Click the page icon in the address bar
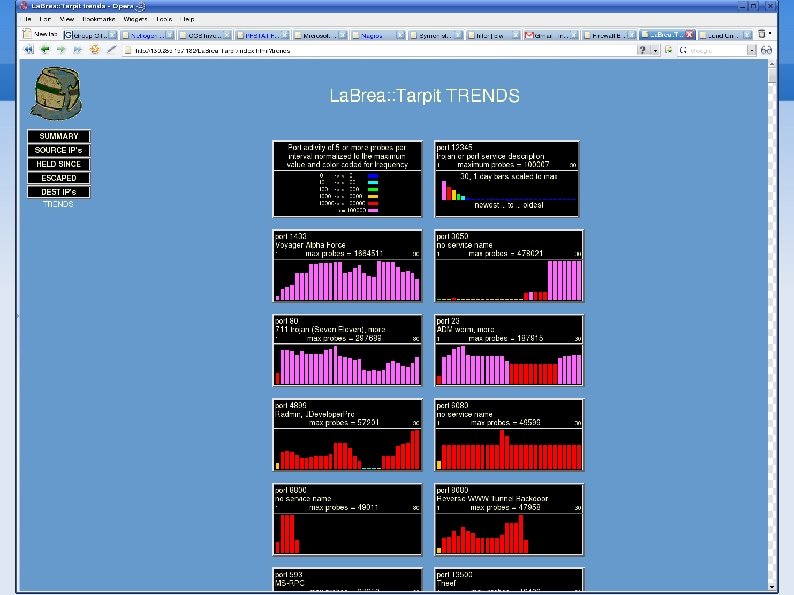Image resolution: width=794 pixels, height=595 pixels. [128, 50]
